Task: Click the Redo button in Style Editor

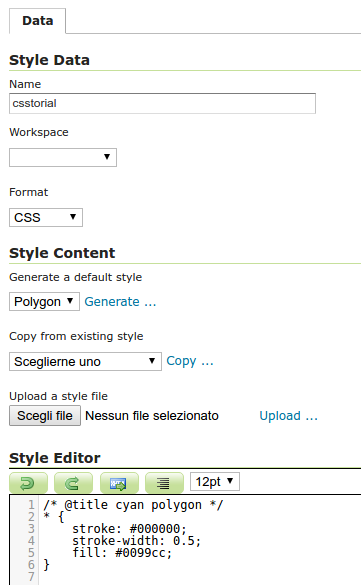Action: click(73, 483)
